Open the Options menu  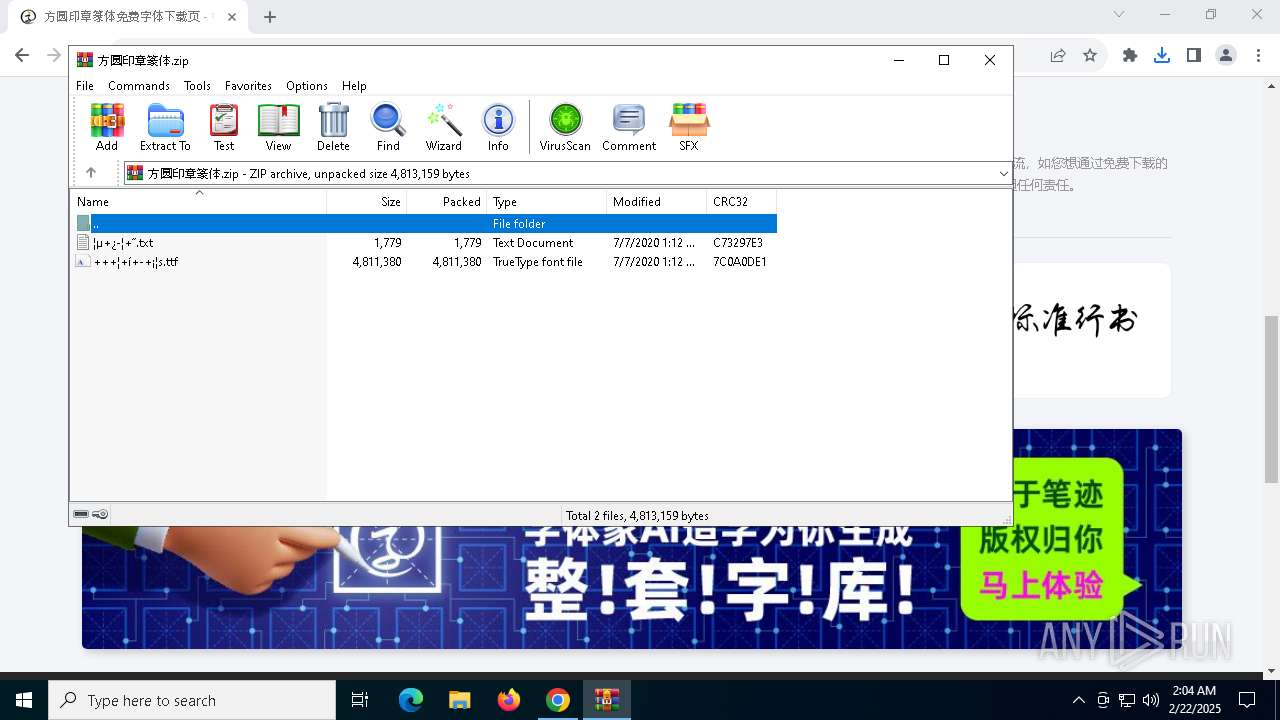coord(307,86)
